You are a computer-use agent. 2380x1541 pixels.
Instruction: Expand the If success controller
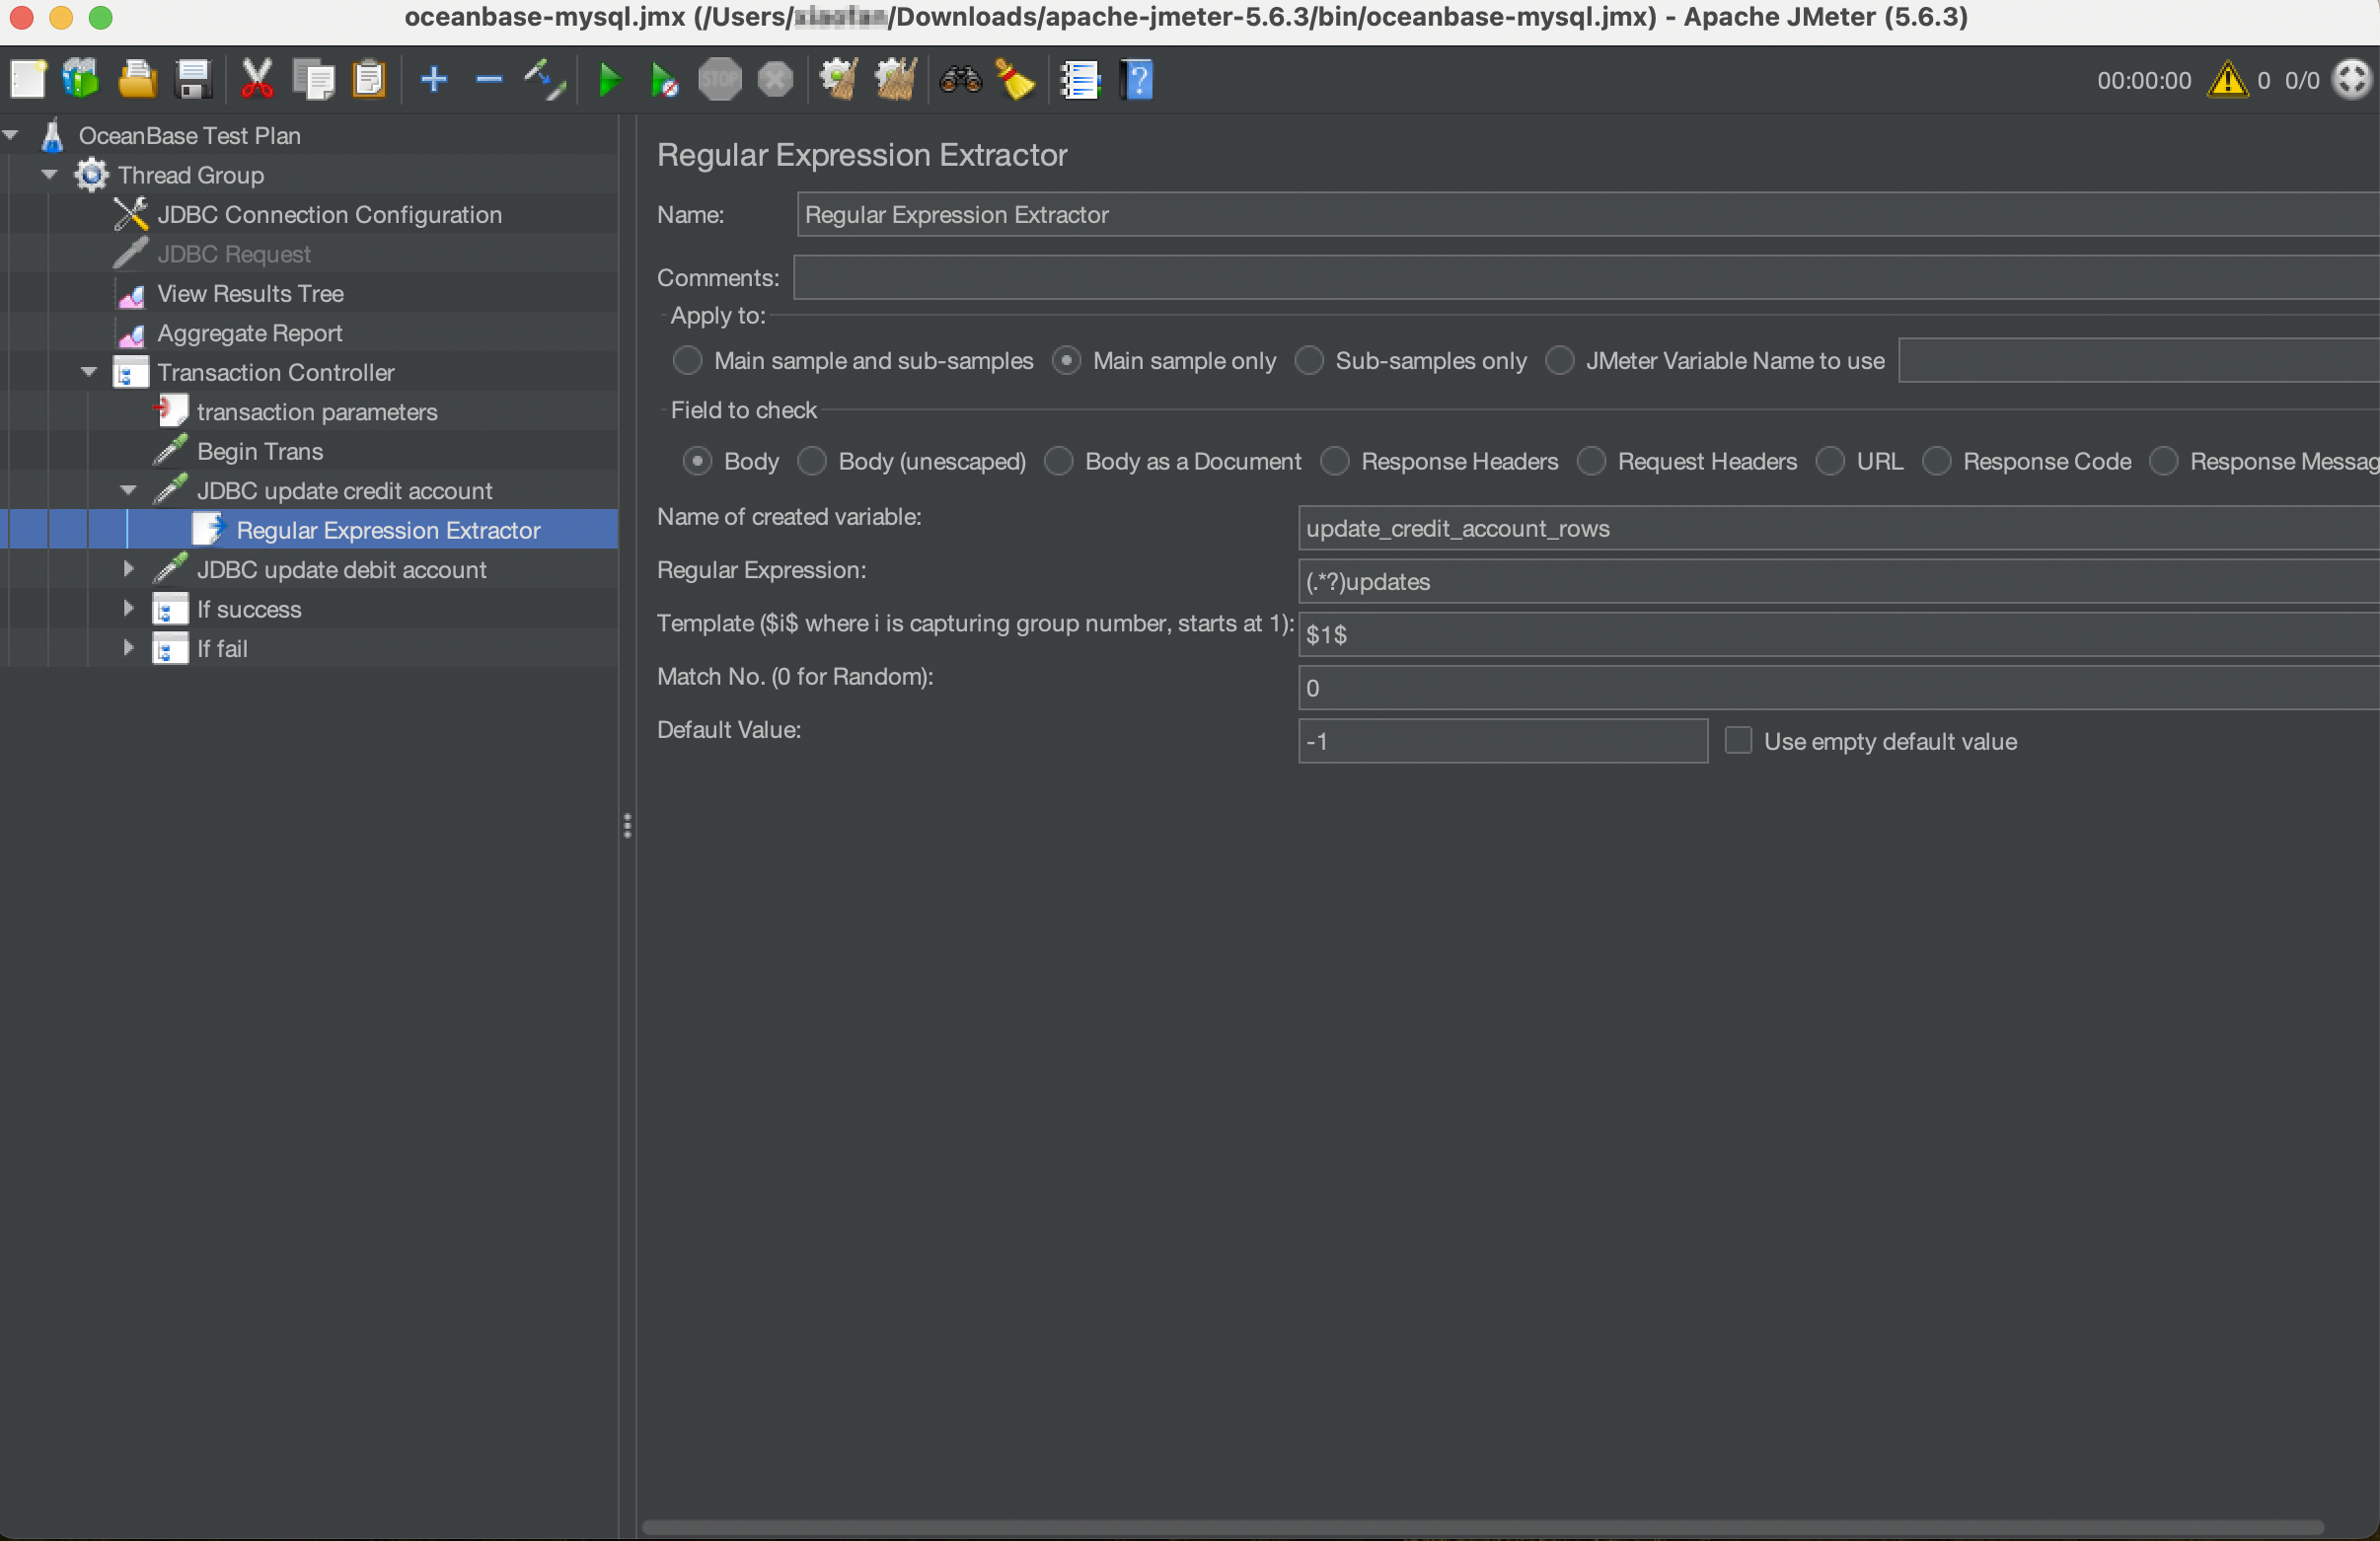(127, 608)
